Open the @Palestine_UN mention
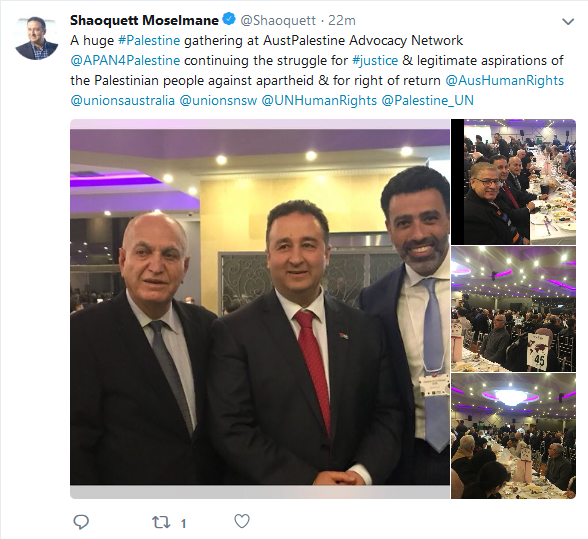588x539 pixels. (428, 101)
